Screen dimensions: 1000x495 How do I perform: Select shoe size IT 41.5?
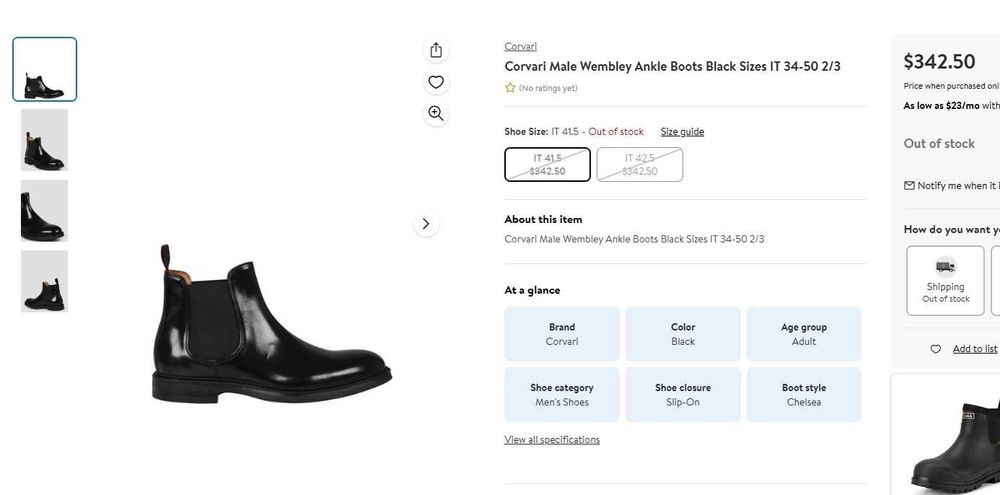pos(547,165)
